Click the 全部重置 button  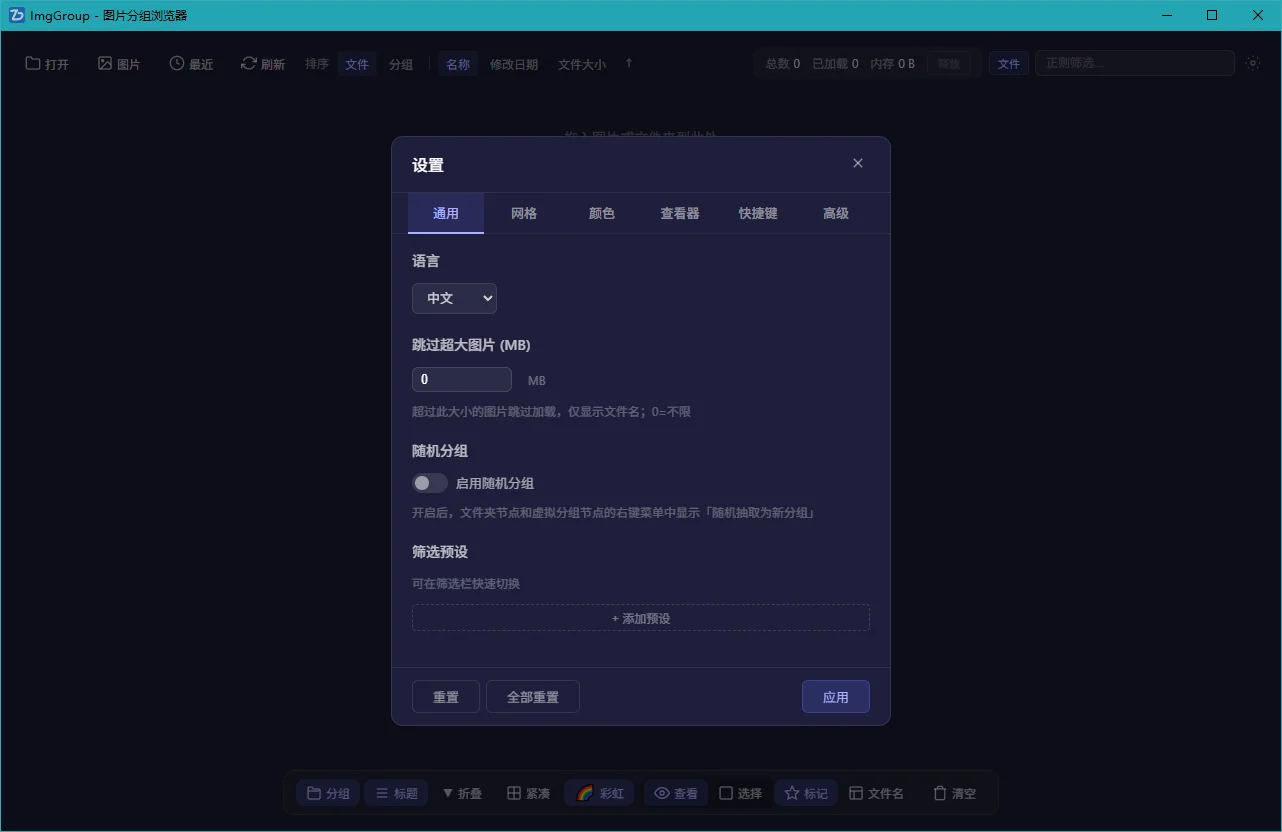coord(533,697)
